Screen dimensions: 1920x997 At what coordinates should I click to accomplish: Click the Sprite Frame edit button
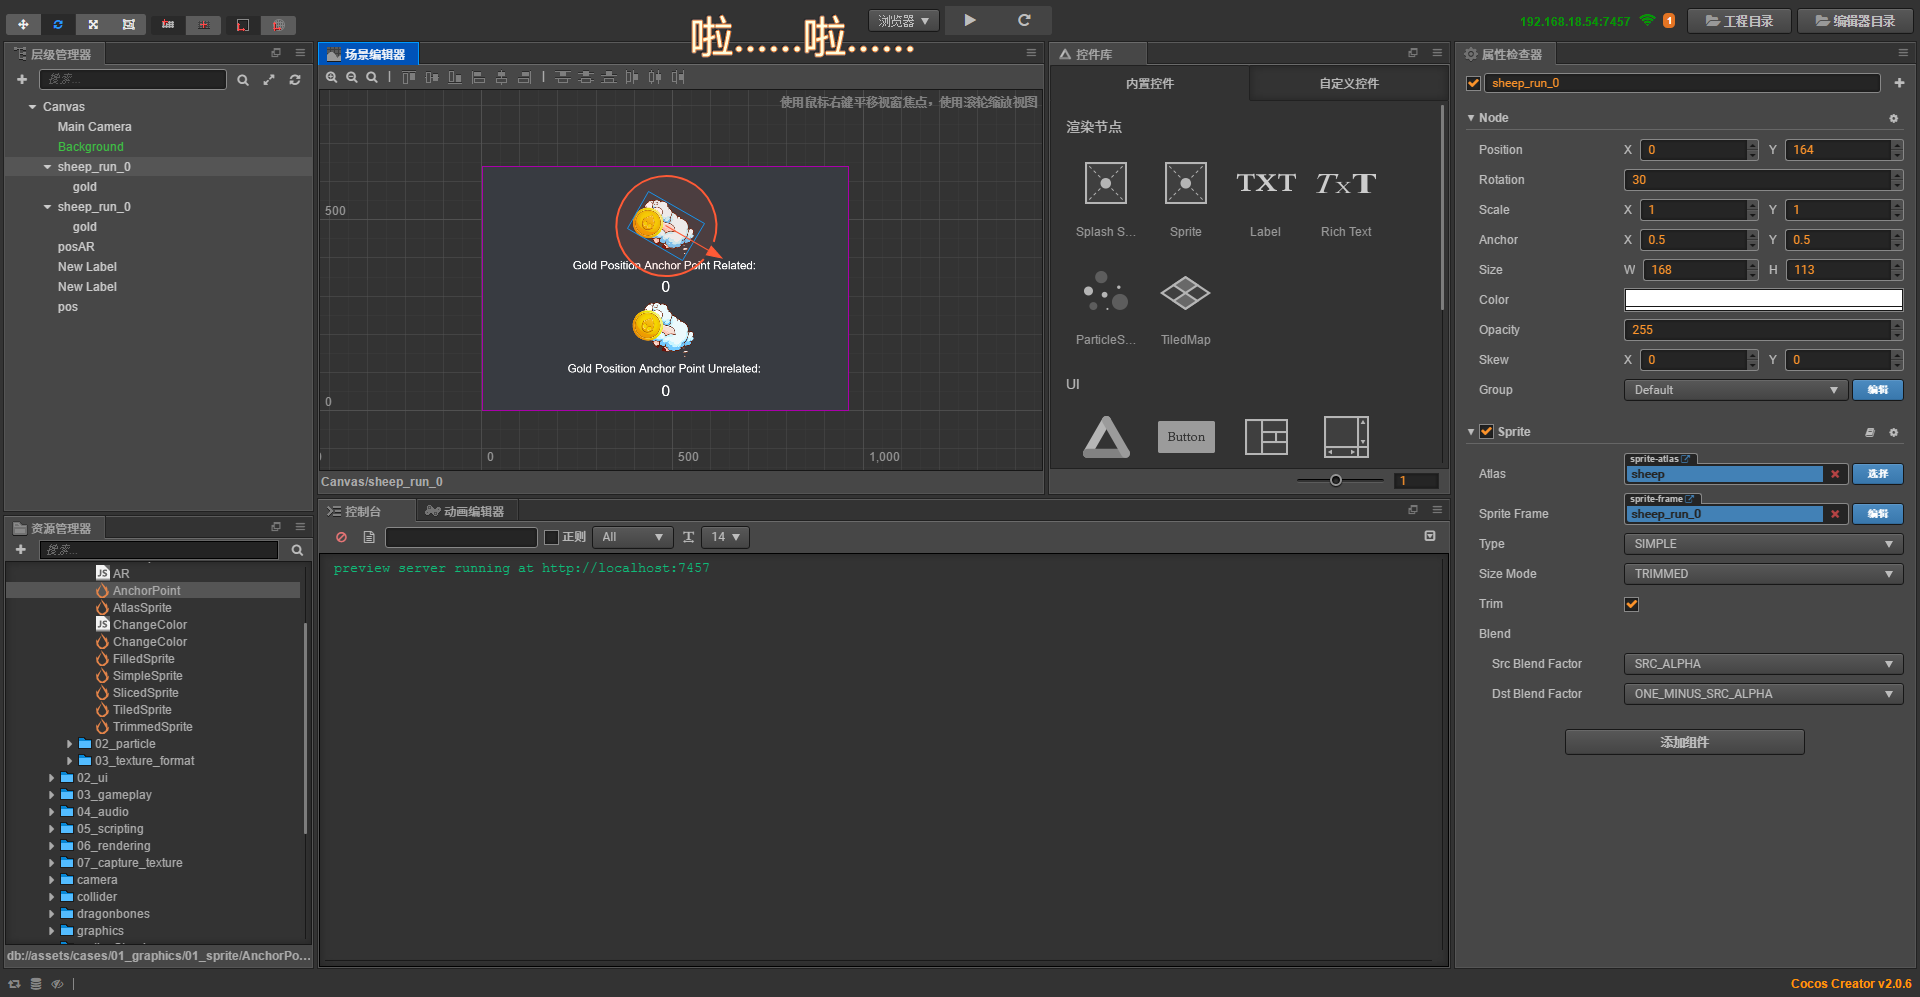point(1877,514)
